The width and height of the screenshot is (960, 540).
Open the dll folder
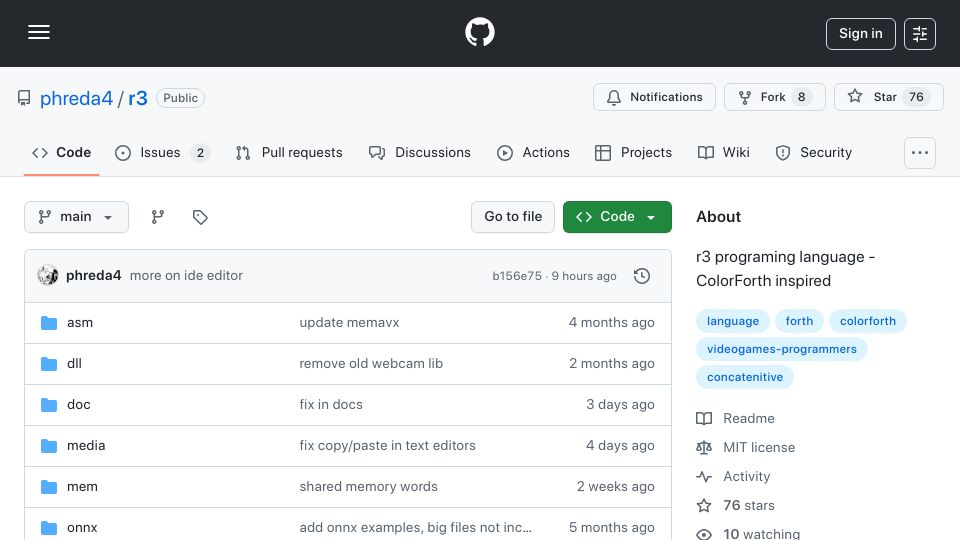pyautogui.click(x=74, y=364)
